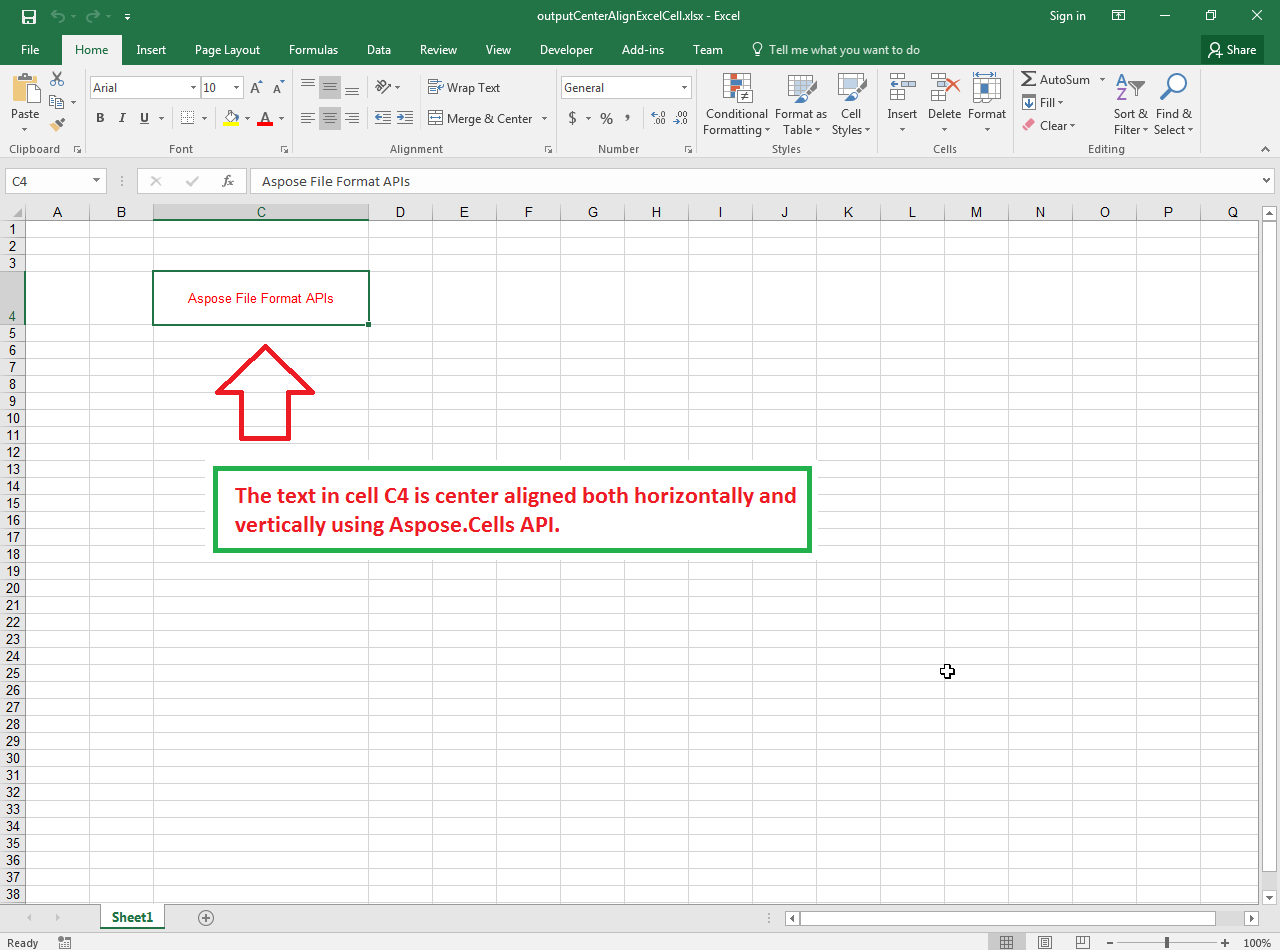The width and height of the screenshot is (1280, 950).
Task: Click the Delete cells icon
Action: click(944, 88)
